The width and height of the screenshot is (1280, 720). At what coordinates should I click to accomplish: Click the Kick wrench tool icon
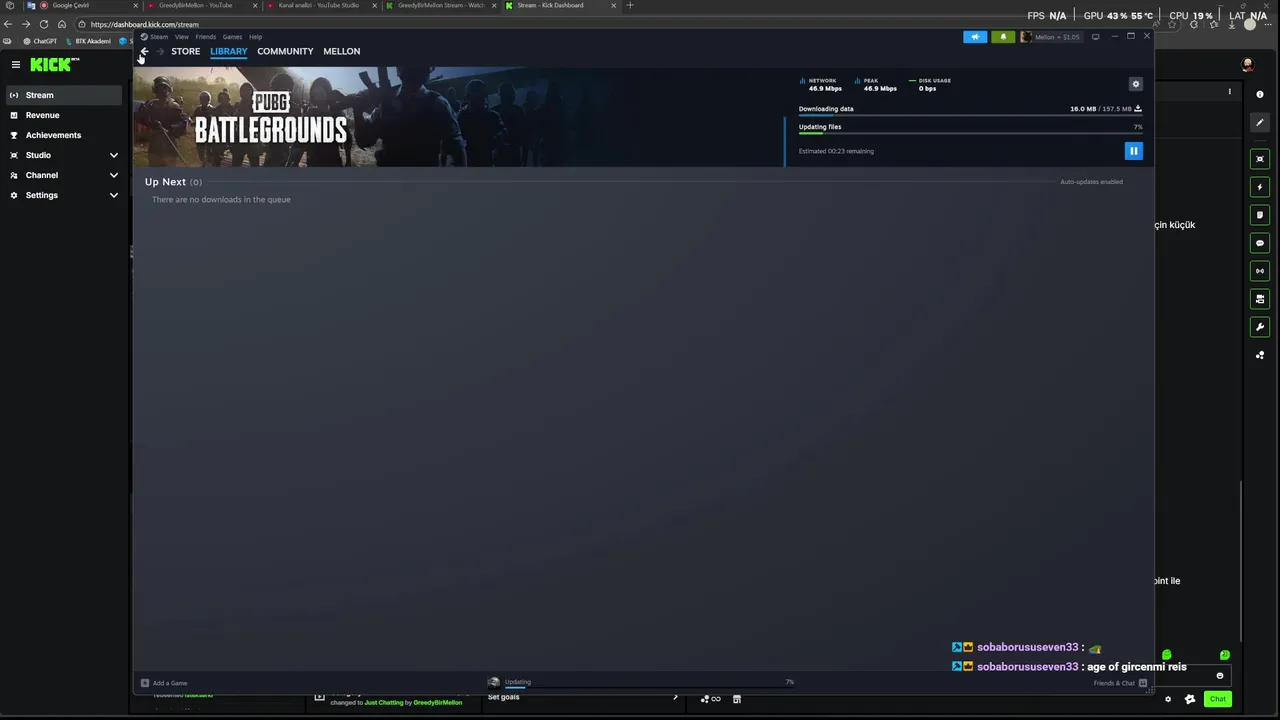point(1260,327)
